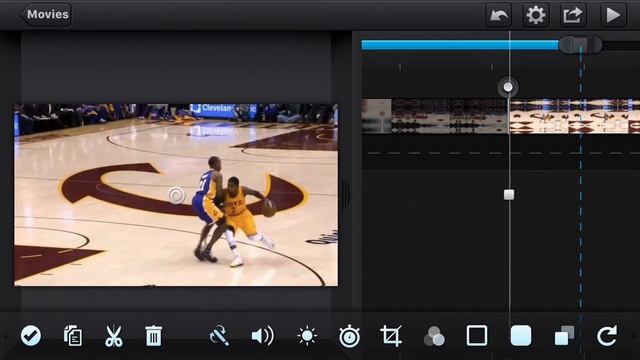This screenshot has width=640, height=360.
Task: Tap the basketball video preview
Action: click(176, 195)
